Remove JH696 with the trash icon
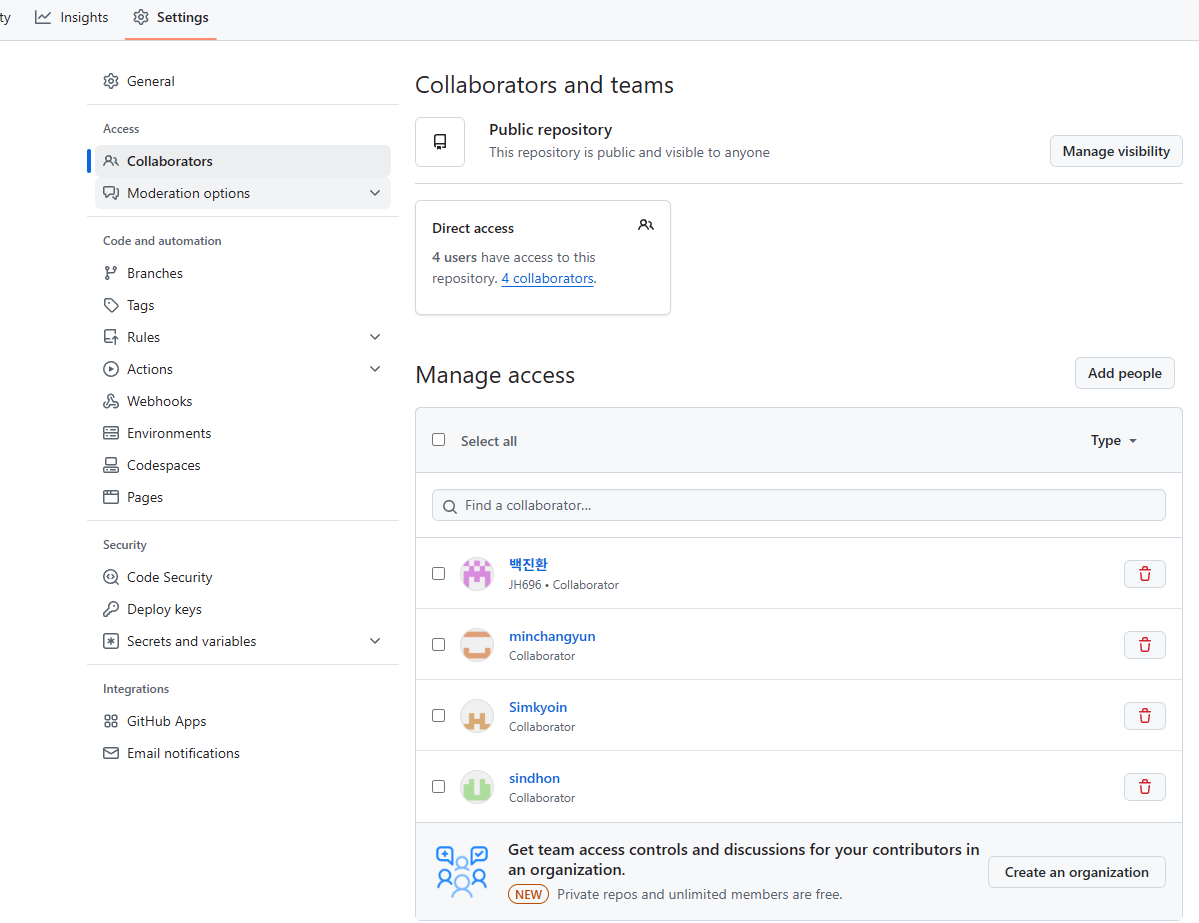 click(x=1145, y=574)
